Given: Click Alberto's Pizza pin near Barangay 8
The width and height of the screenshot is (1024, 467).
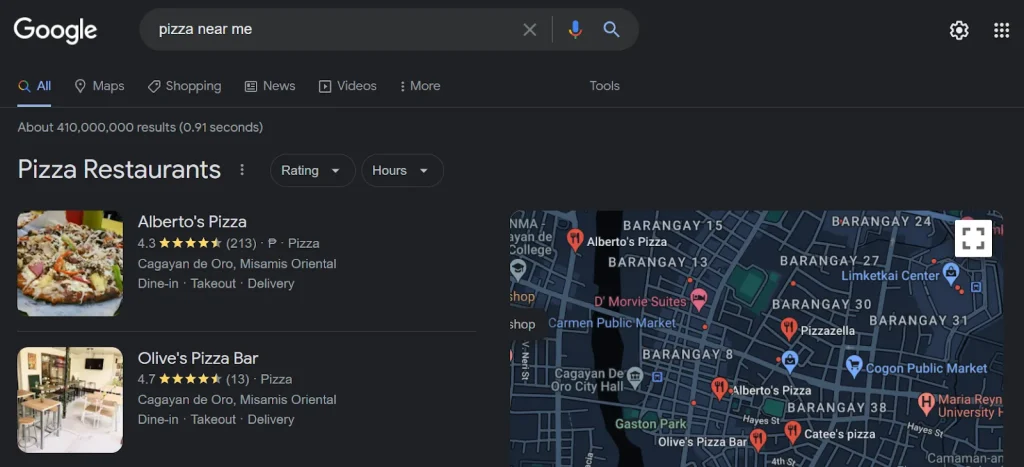Looking at the screenshot, I should tap(720, 389).
